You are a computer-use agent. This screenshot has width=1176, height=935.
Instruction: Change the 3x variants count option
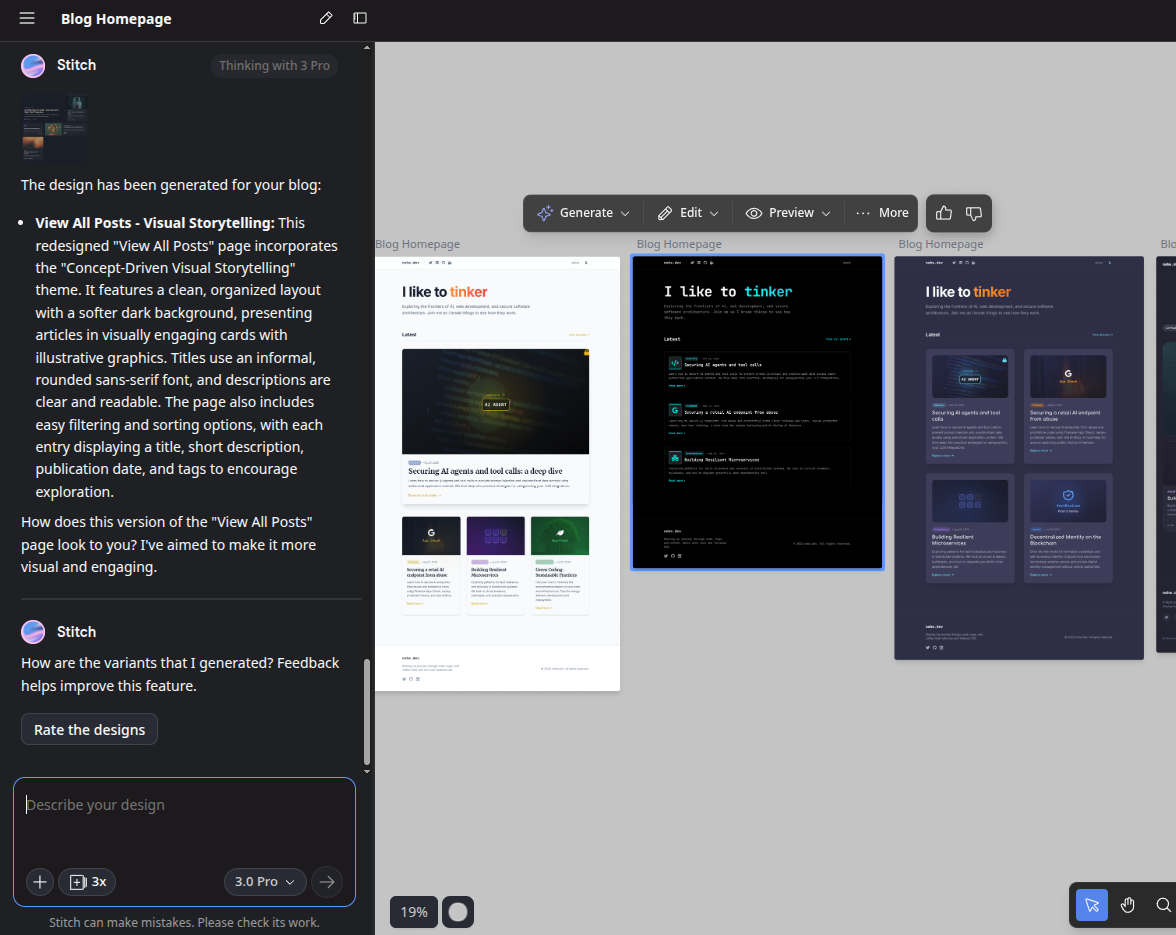pos(88,882)
